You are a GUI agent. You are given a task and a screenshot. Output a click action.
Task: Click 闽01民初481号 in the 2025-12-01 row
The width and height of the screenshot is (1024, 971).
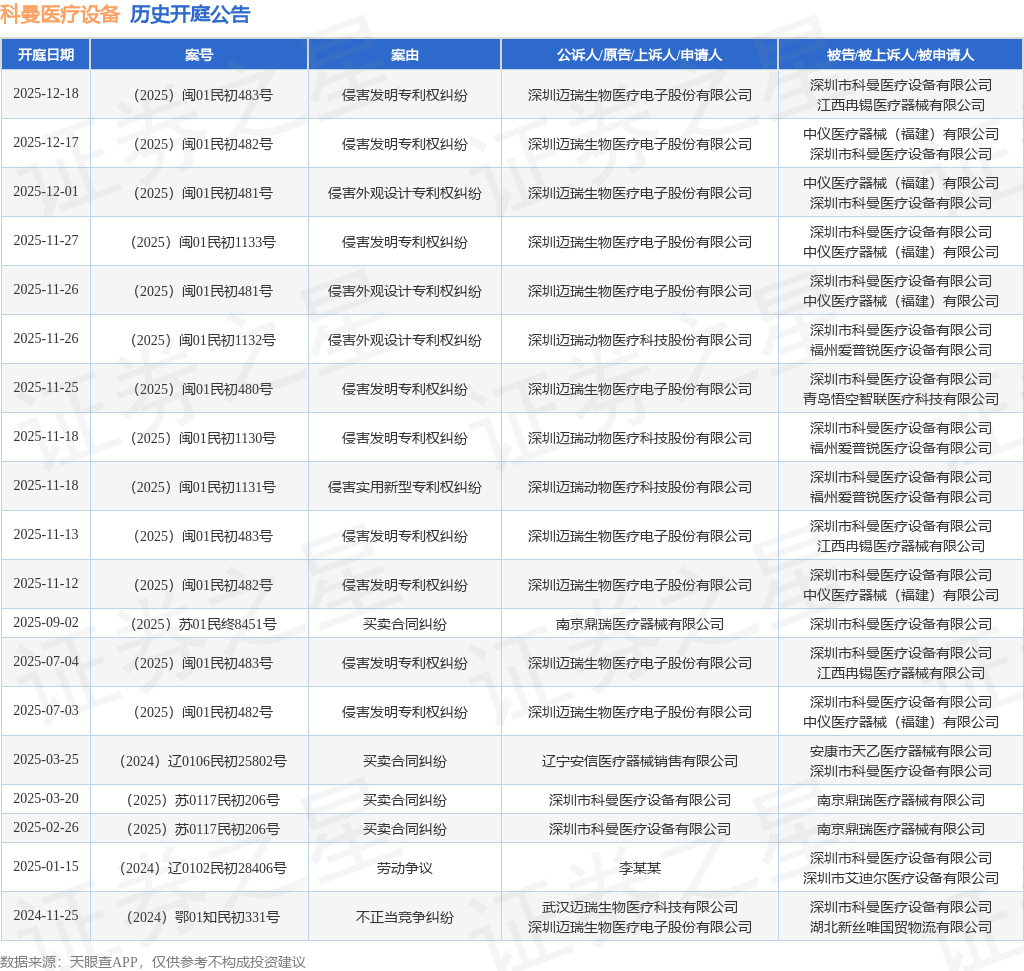(227, 193)
